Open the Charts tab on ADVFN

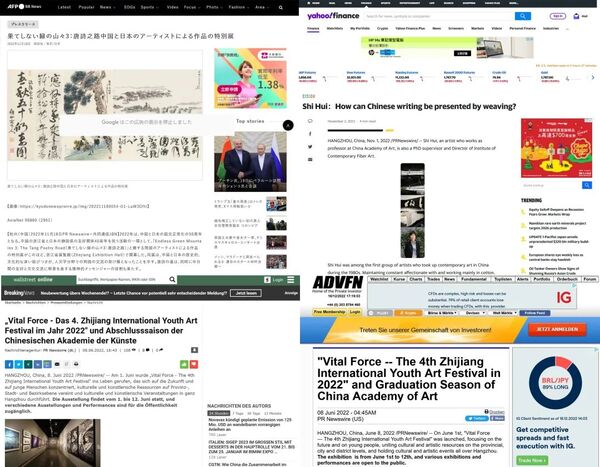pos(415,279)
